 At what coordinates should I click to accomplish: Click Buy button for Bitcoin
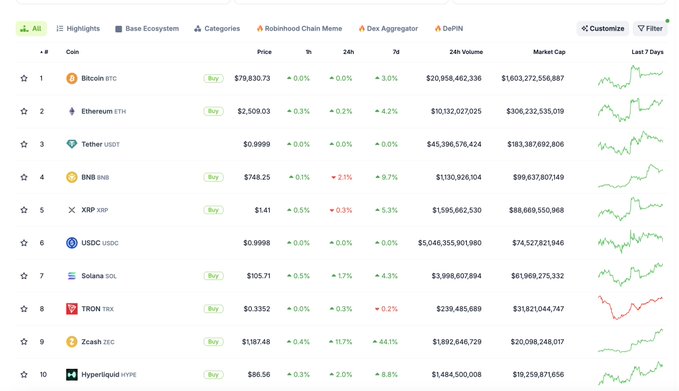click(213, 78)
